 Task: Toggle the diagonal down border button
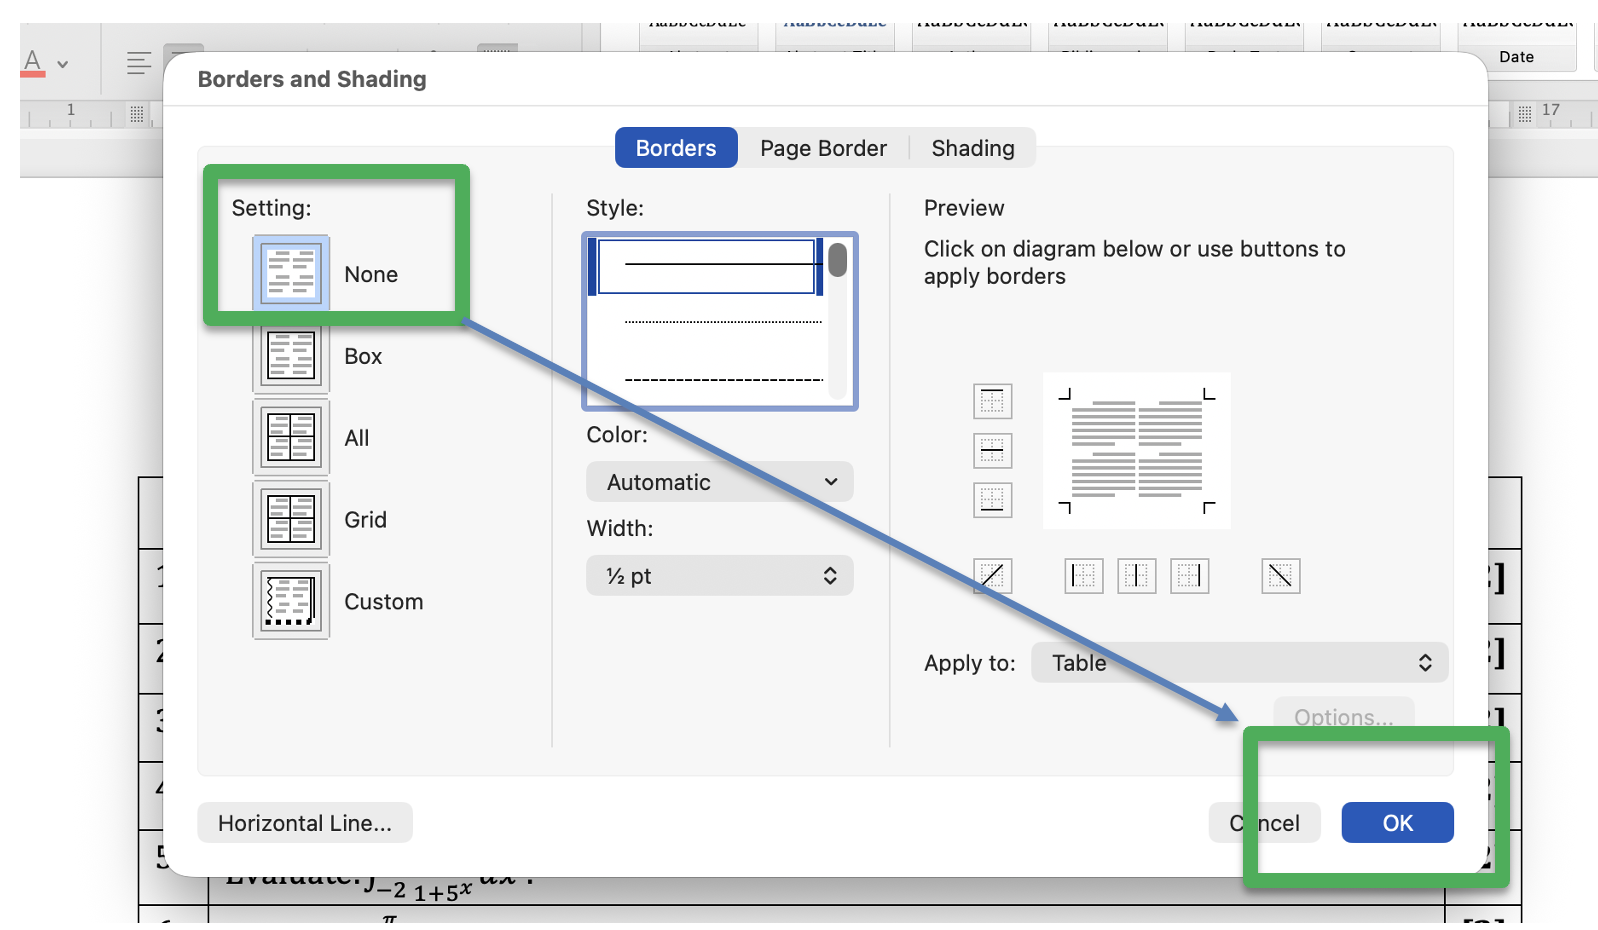1281,576
